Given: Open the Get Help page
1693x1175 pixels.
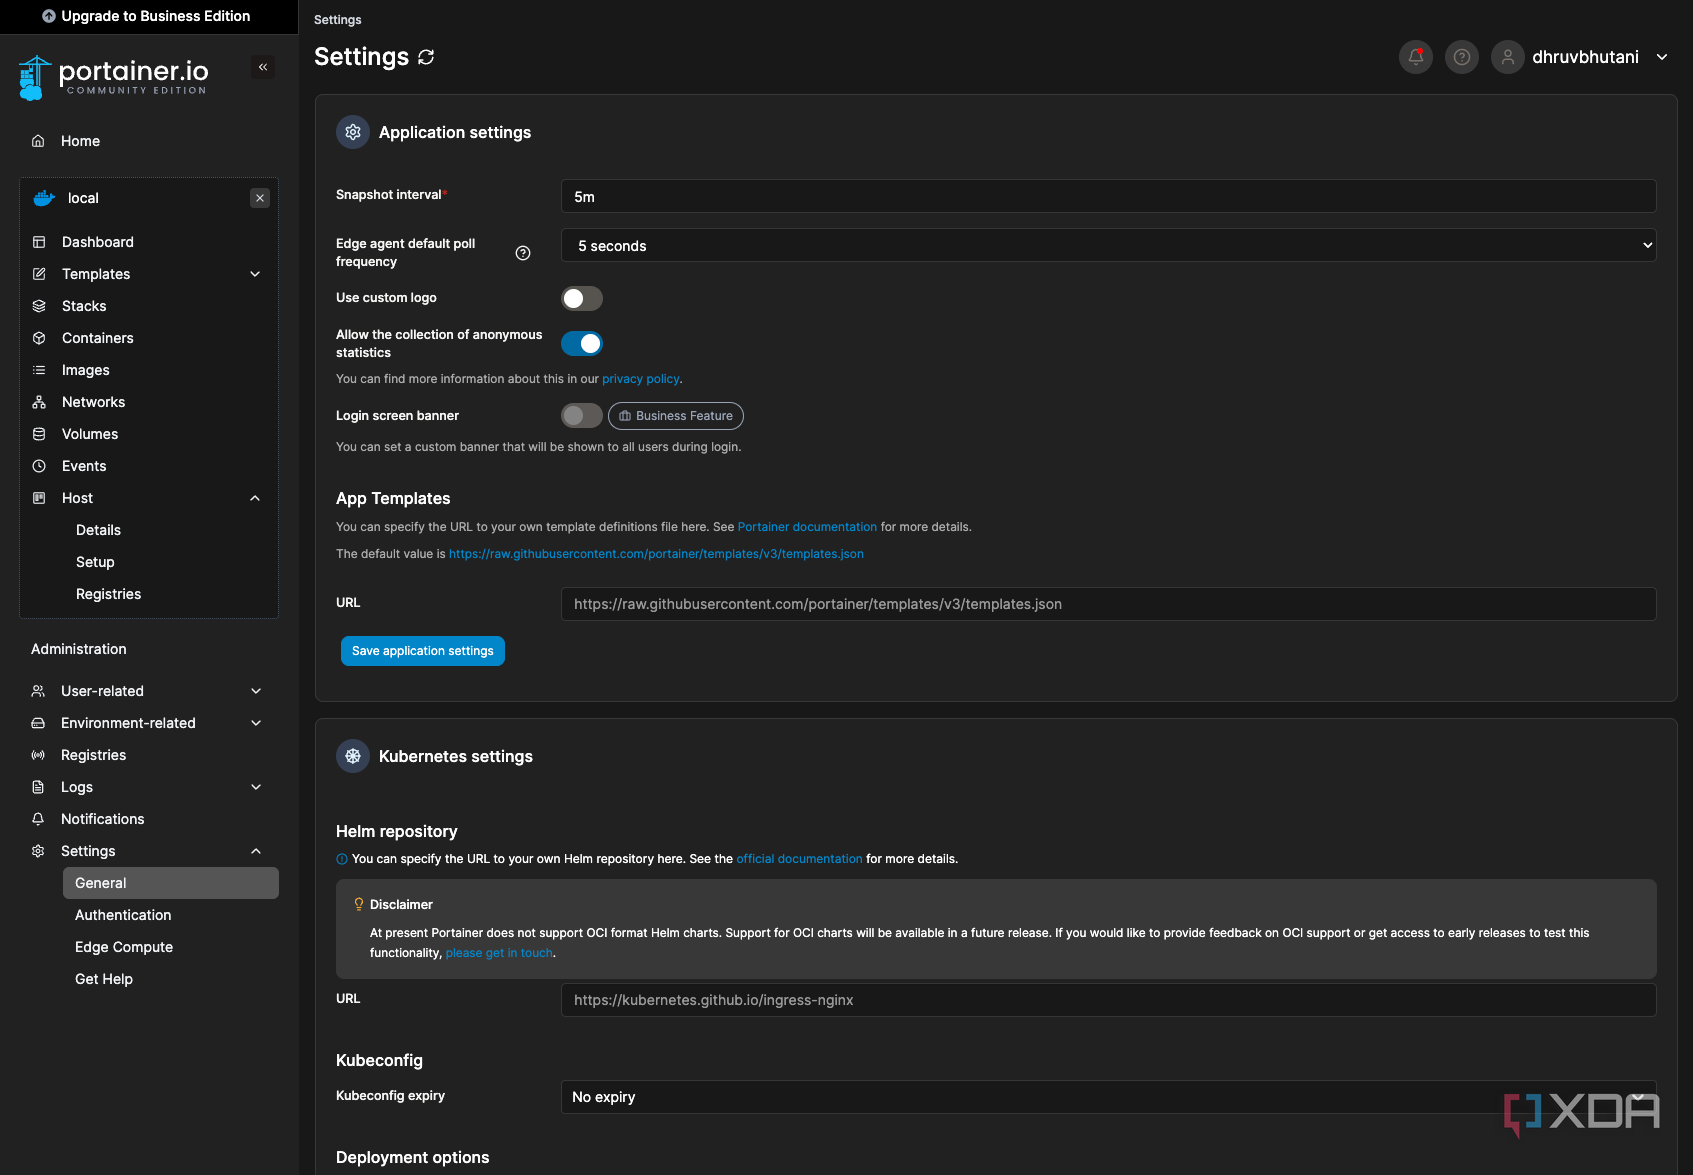Looking at the screenshot, I should [104, 979].
